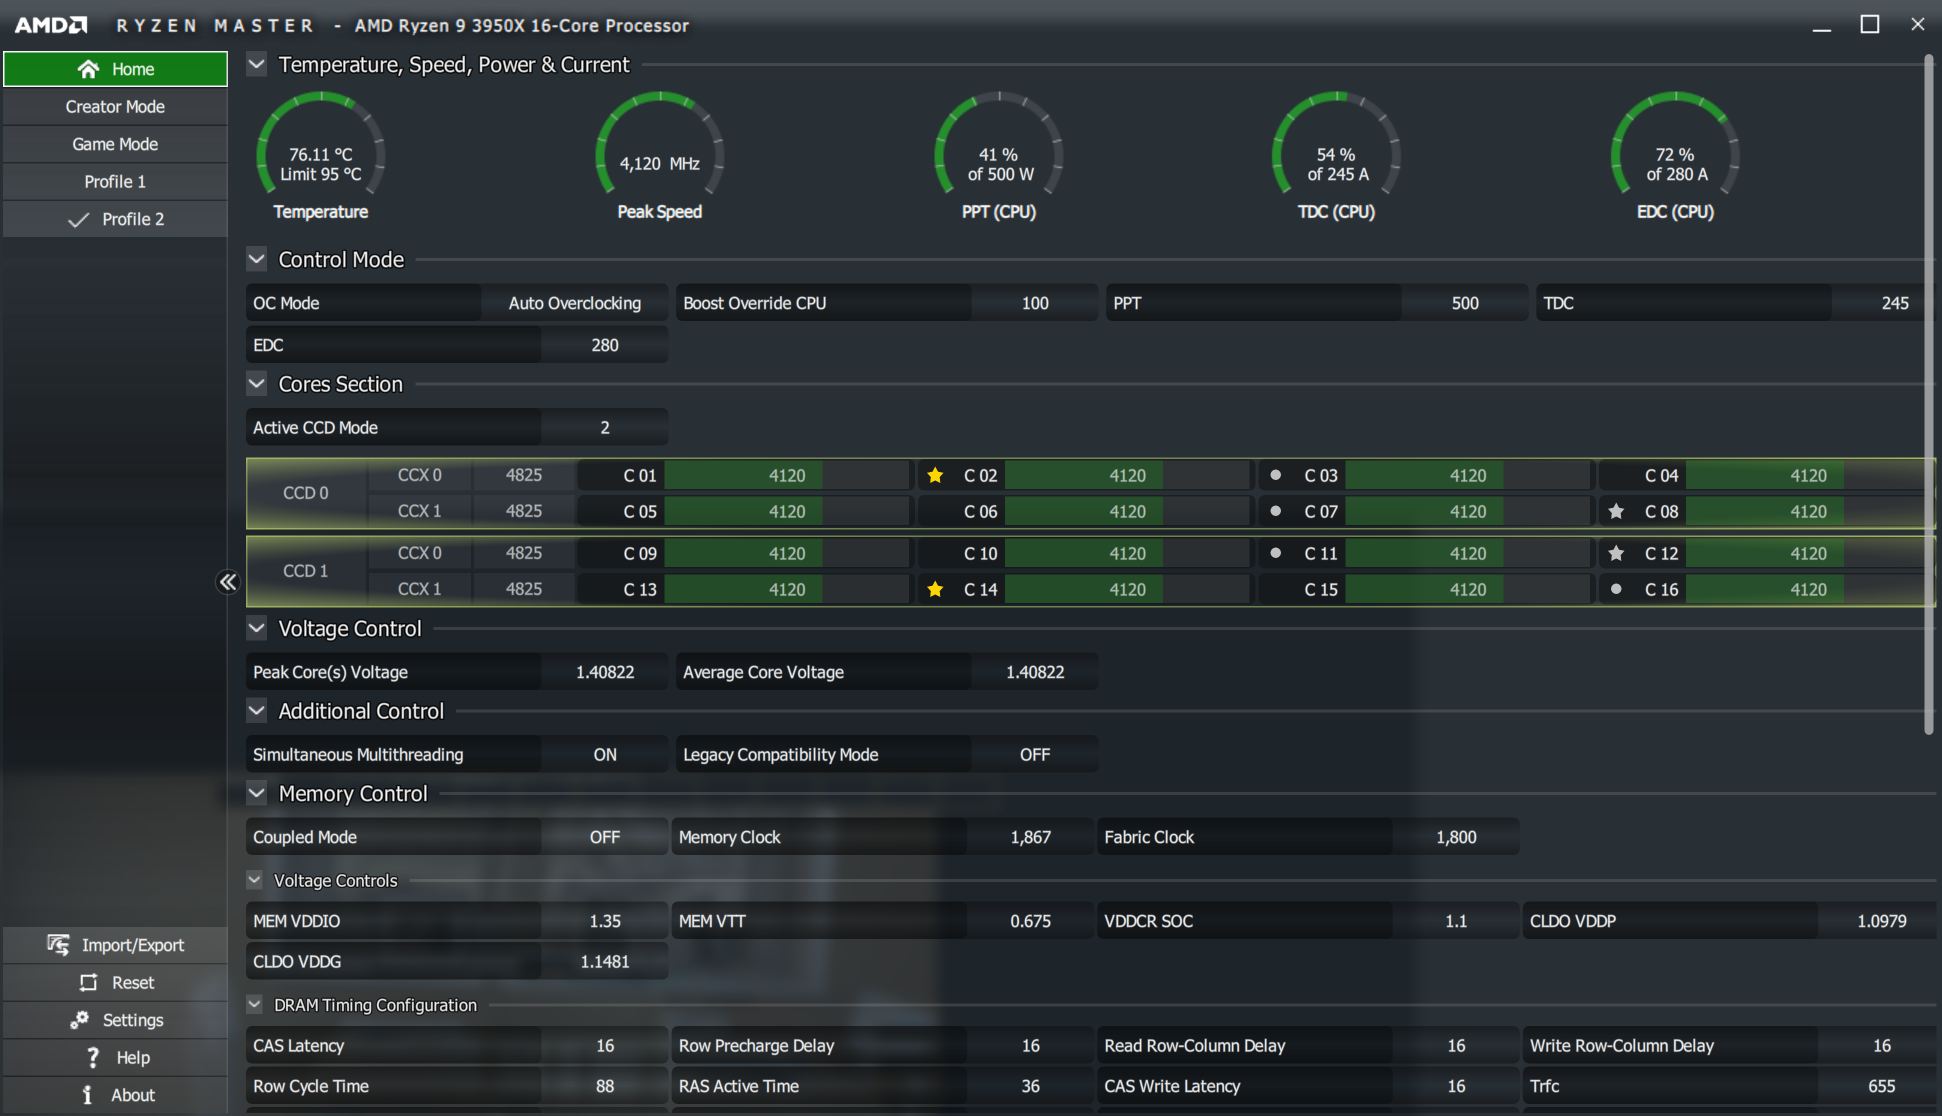Switch to Creator Mode tab
This screenshot has width=1942, height=1116.
115,107
